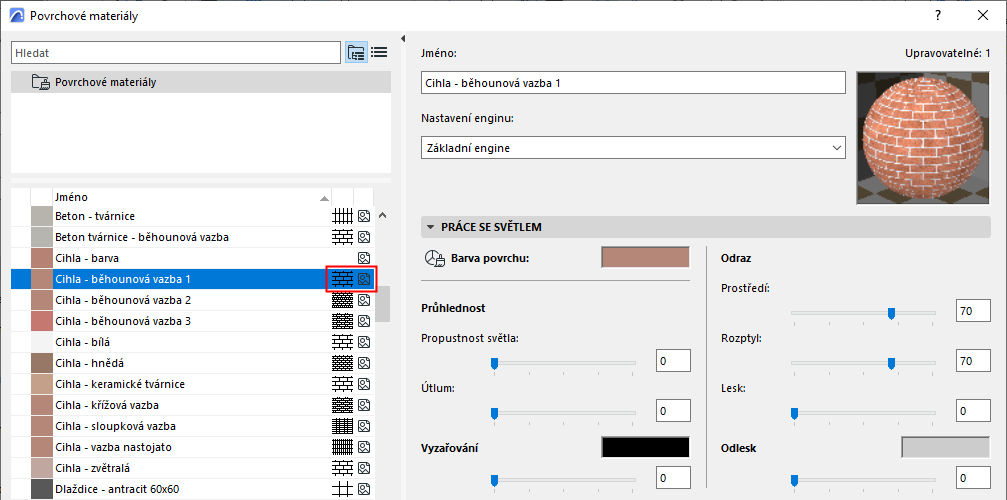The image size is (1007, 500).
Task: Click hatch icon of Beton tvárnice - běhounová vazba
Action: coord(342,237)
